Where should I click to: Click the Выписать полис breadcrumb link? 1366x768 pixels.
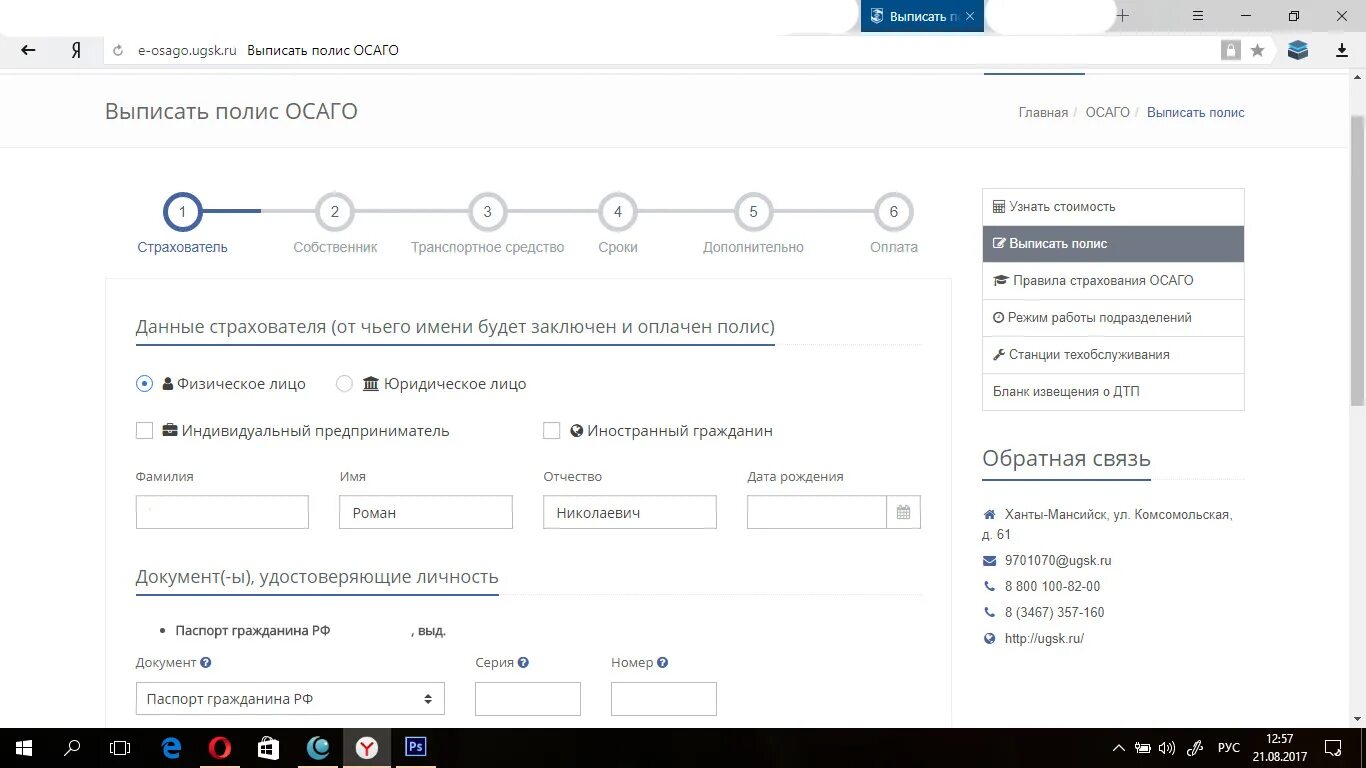click(1196, 113)
